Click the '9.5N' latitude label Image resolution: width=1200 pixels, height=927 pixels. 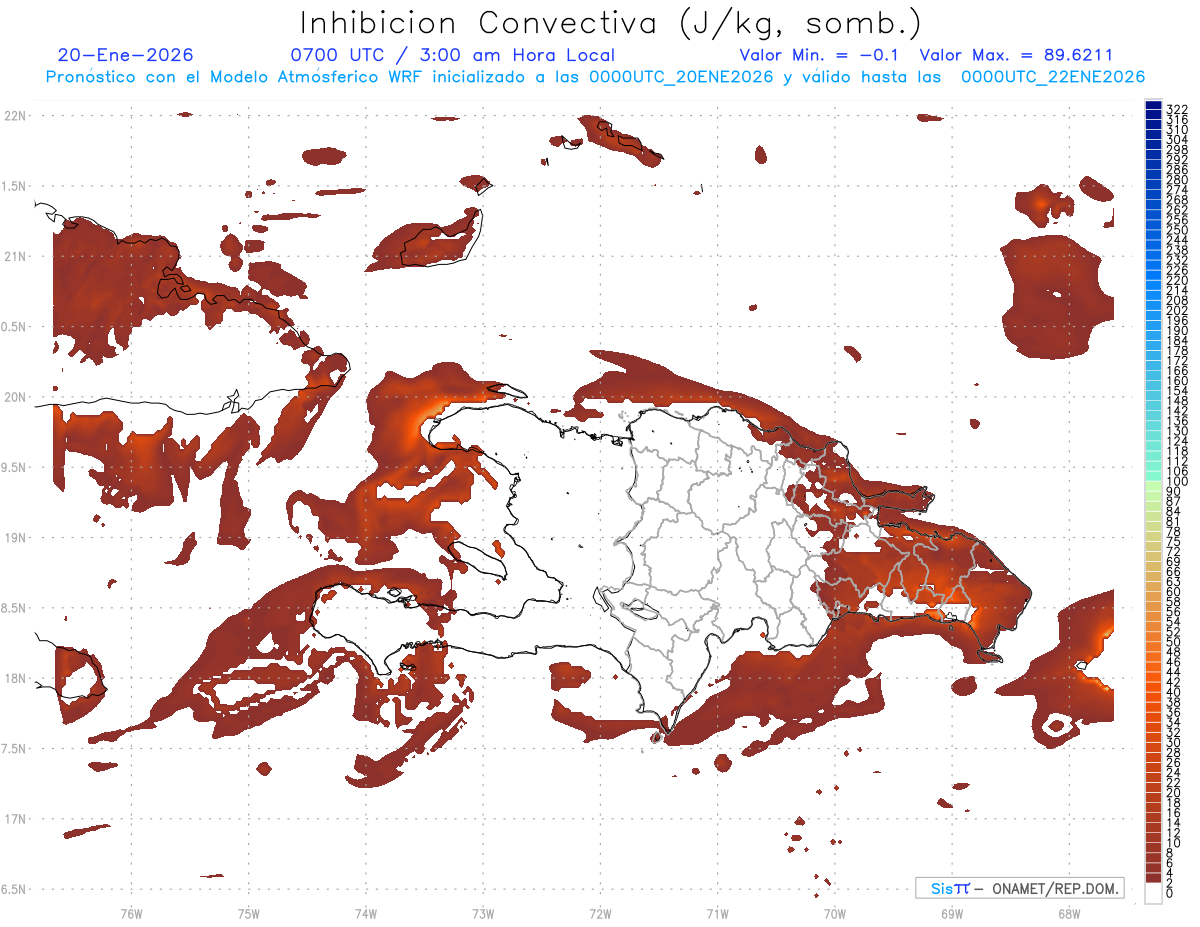pyautogui.click(x=15, y=467)
